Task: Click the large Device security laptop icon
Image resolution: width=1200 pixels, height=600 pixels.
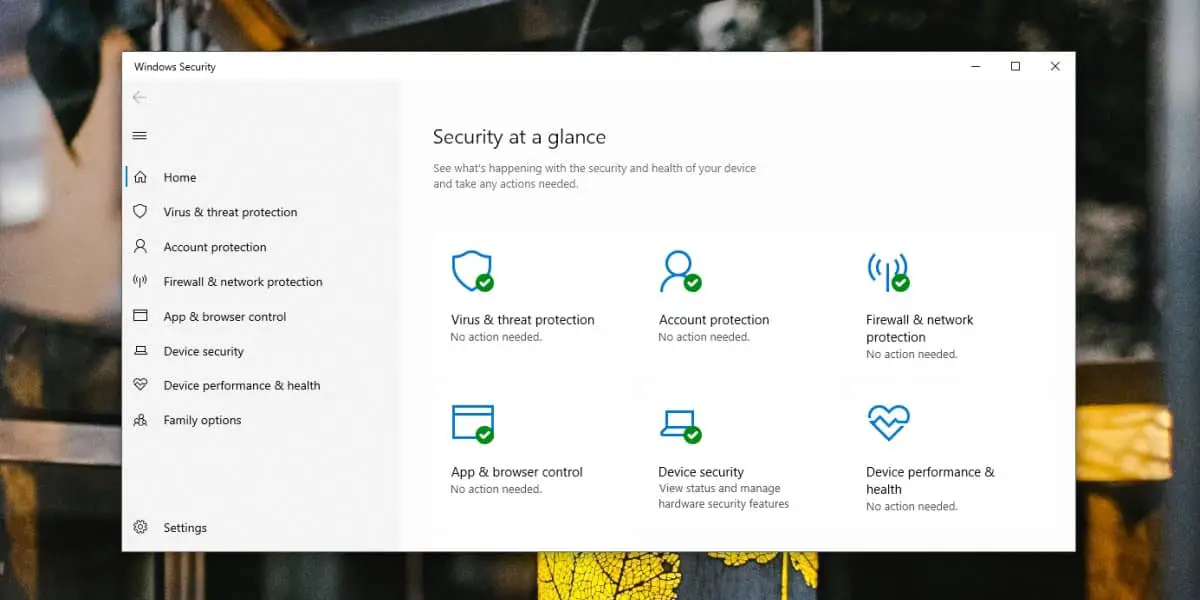Action: click(680, 425)
